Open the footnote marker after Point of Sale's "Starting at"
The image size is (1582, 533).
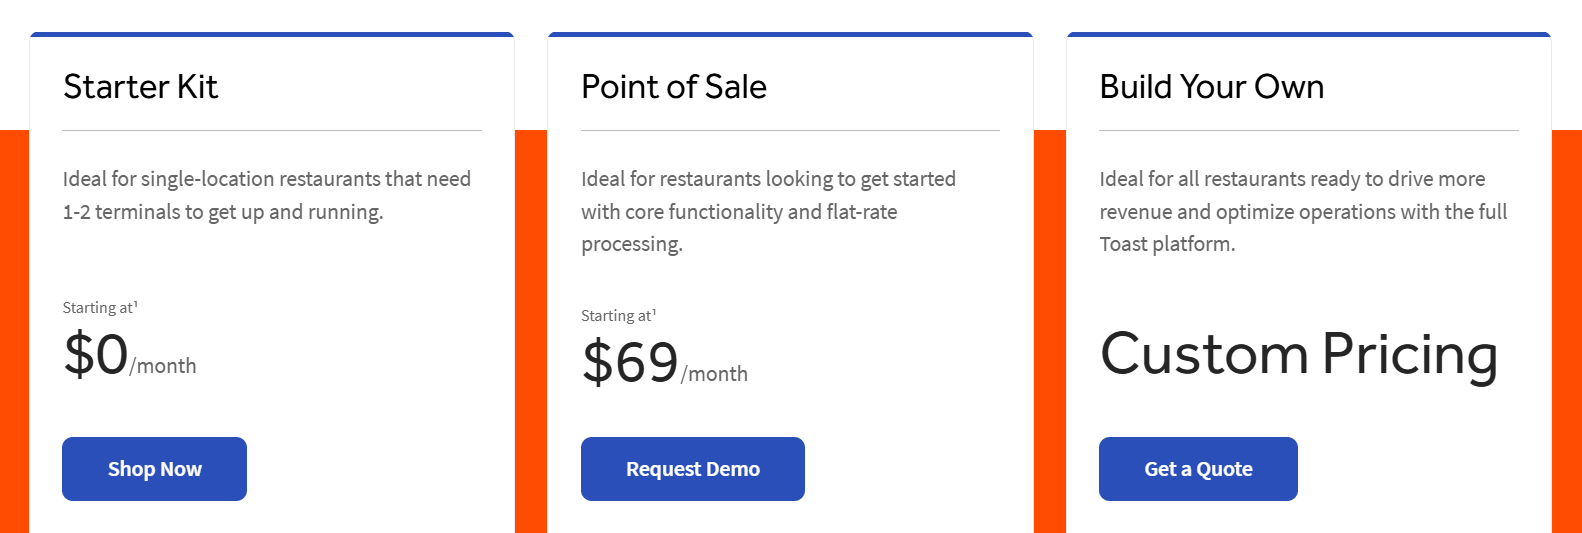(654, 312)
